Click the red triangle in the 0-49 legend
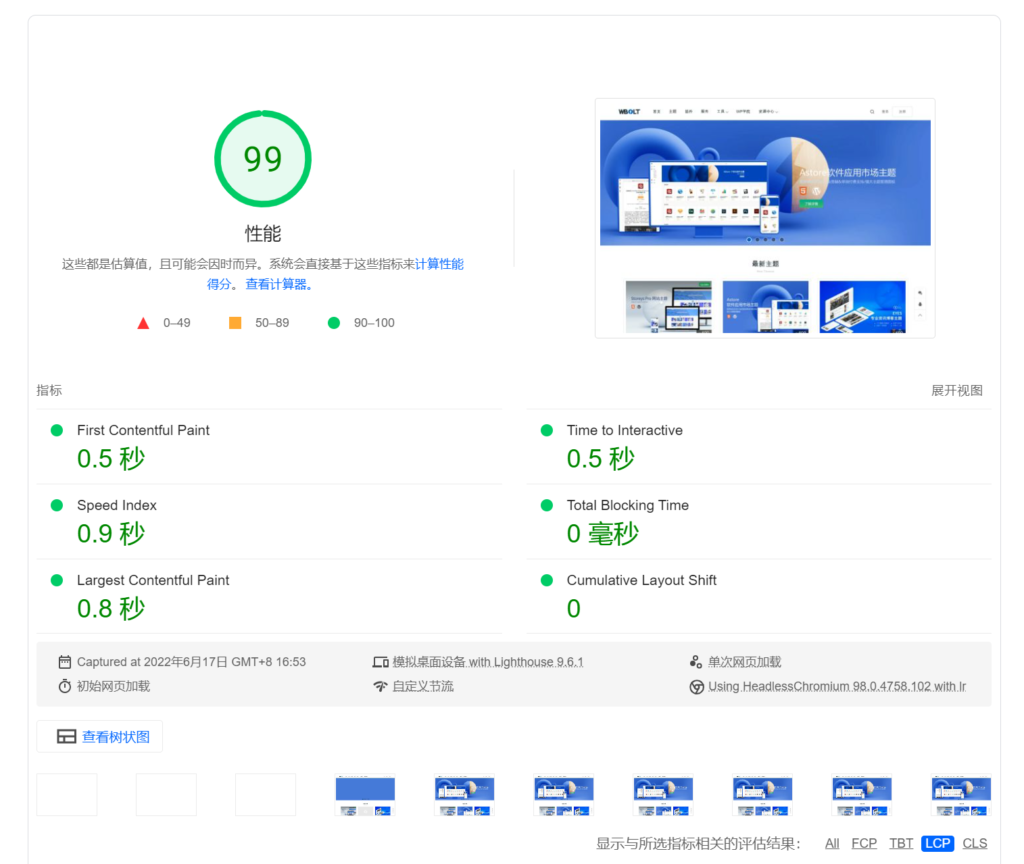Viewport: 1024px width, 864px height. coord(143,322)
